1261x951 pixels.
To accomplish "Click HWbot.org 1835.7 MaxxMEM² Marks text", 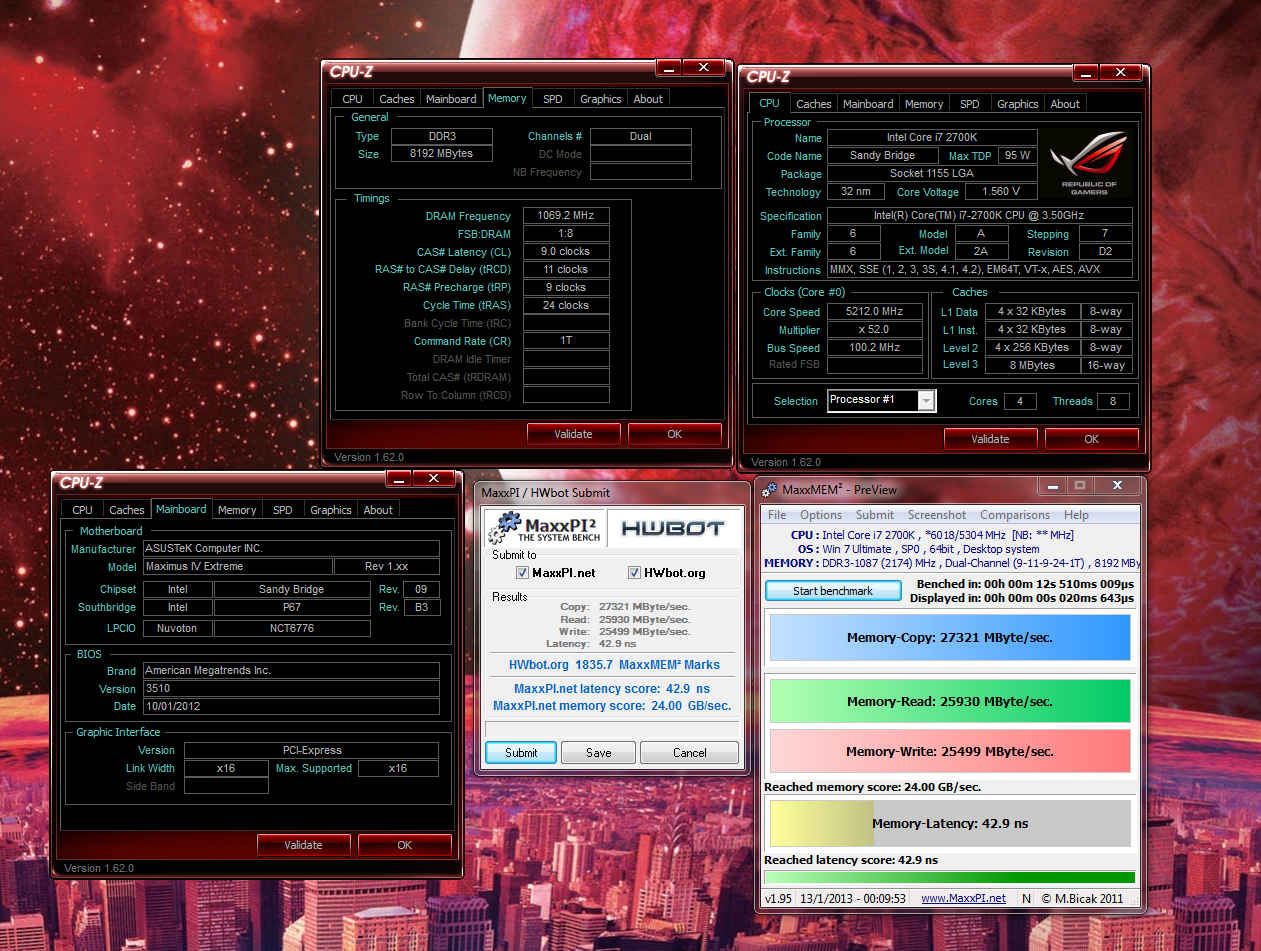I will pos(614,664).
